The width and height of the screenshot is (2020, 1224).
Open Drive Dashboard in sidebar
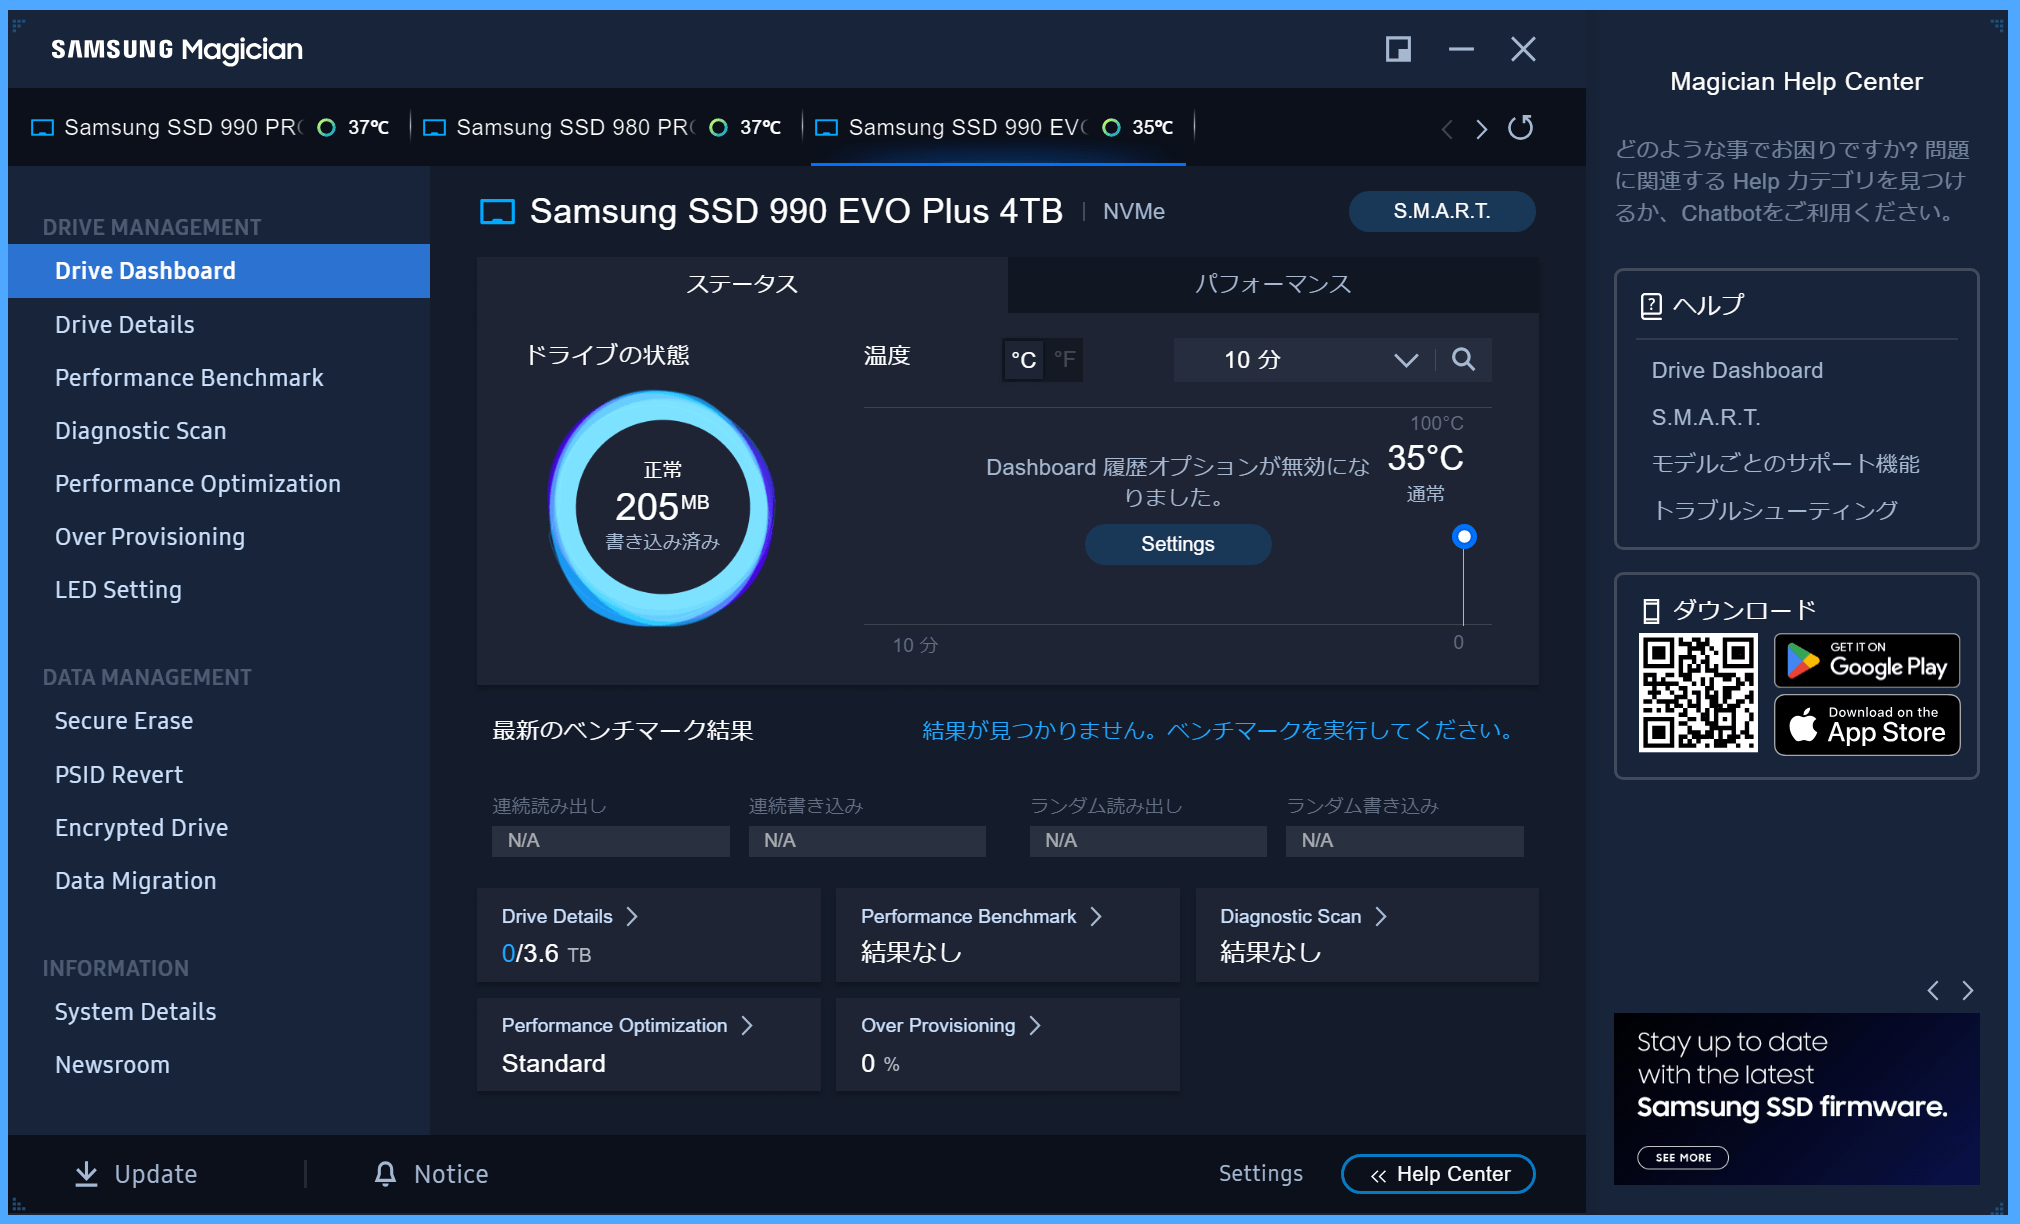tap(219, 271)
